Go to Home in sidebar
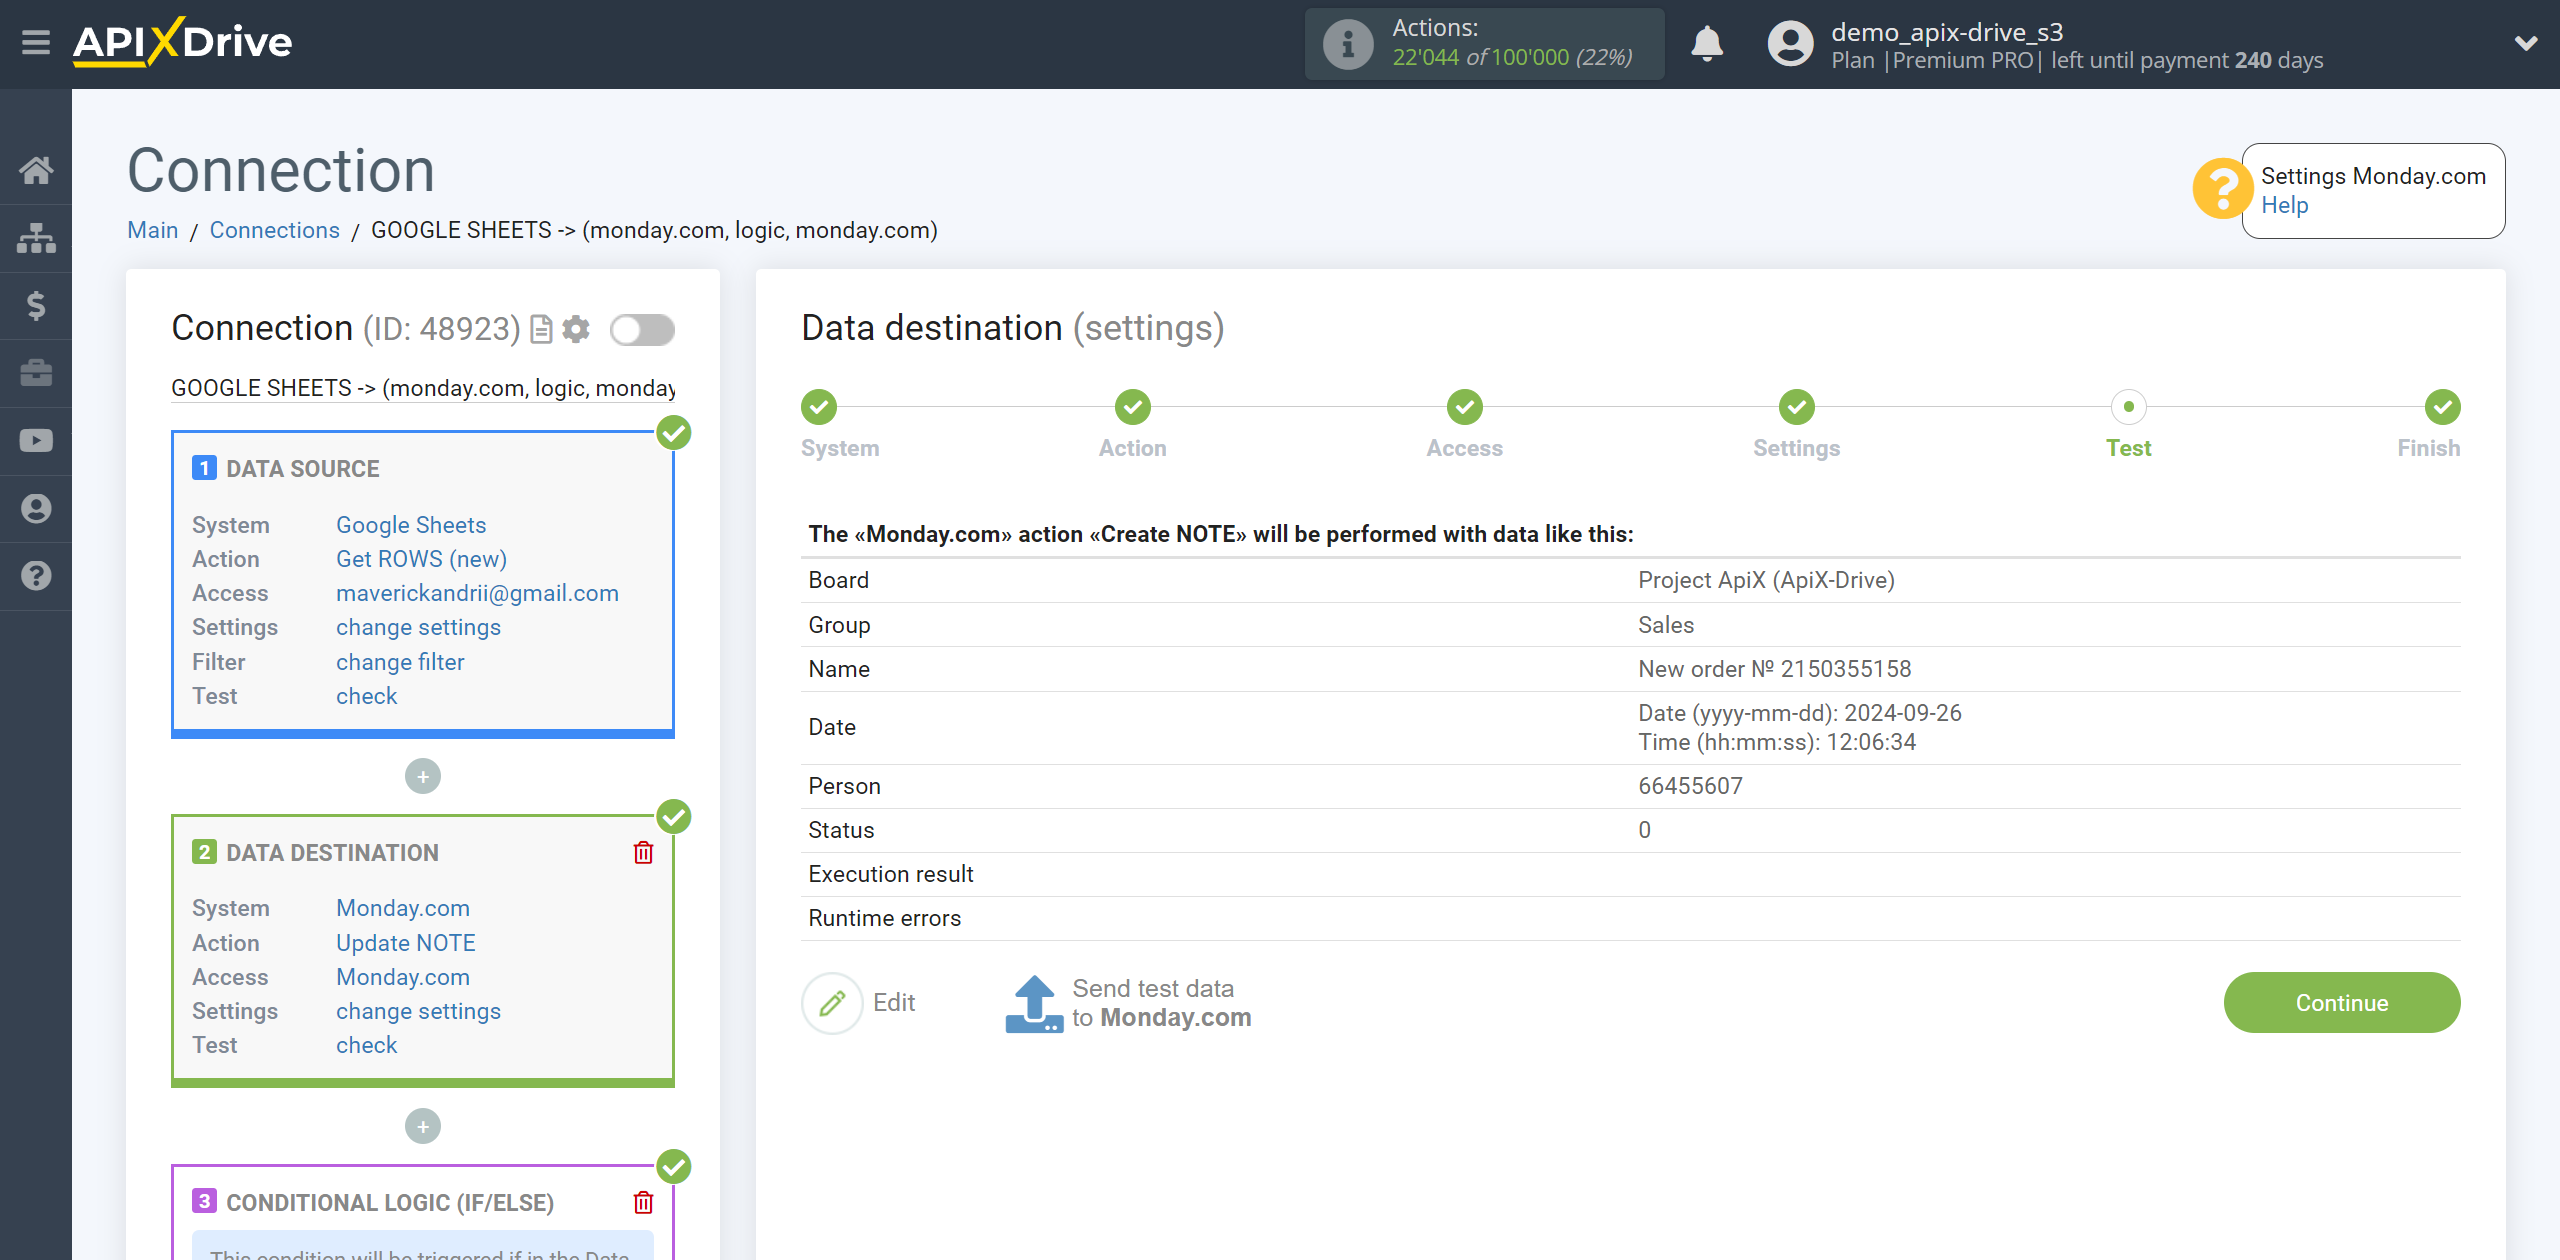Viewport: 2560px width, 1260px height. 36,170
